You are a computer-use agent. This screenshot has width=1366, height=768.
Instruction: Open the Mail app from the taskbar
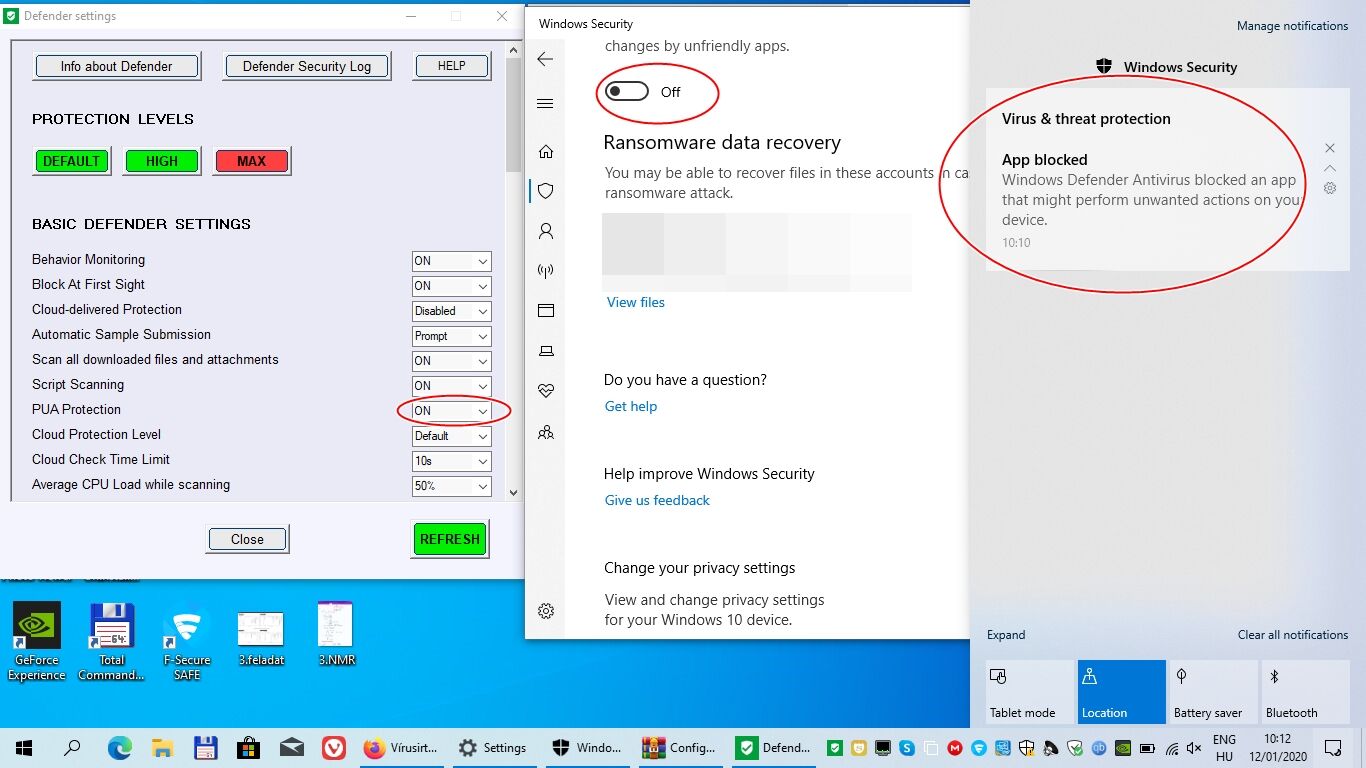[292, 747]
